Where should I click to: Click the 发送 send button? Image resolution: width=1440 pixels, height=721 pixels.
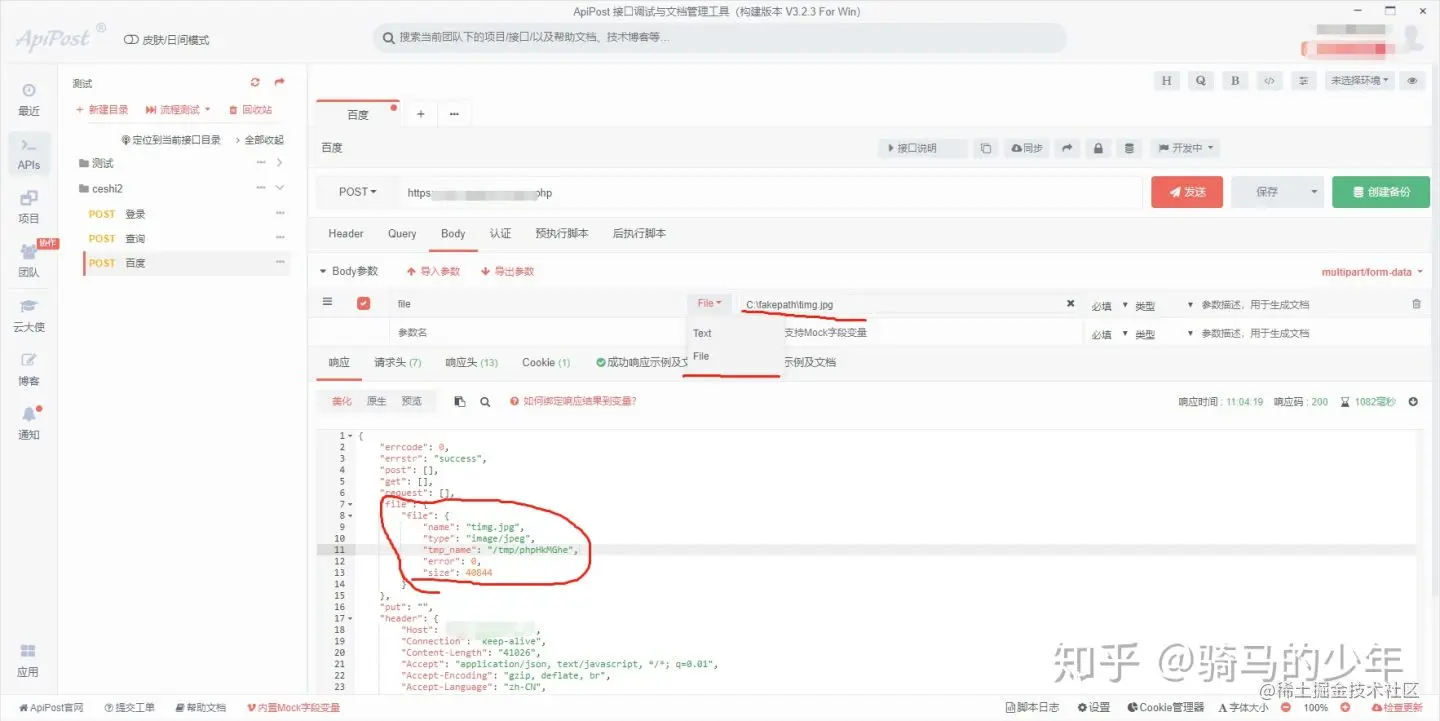pos(1187,192)
